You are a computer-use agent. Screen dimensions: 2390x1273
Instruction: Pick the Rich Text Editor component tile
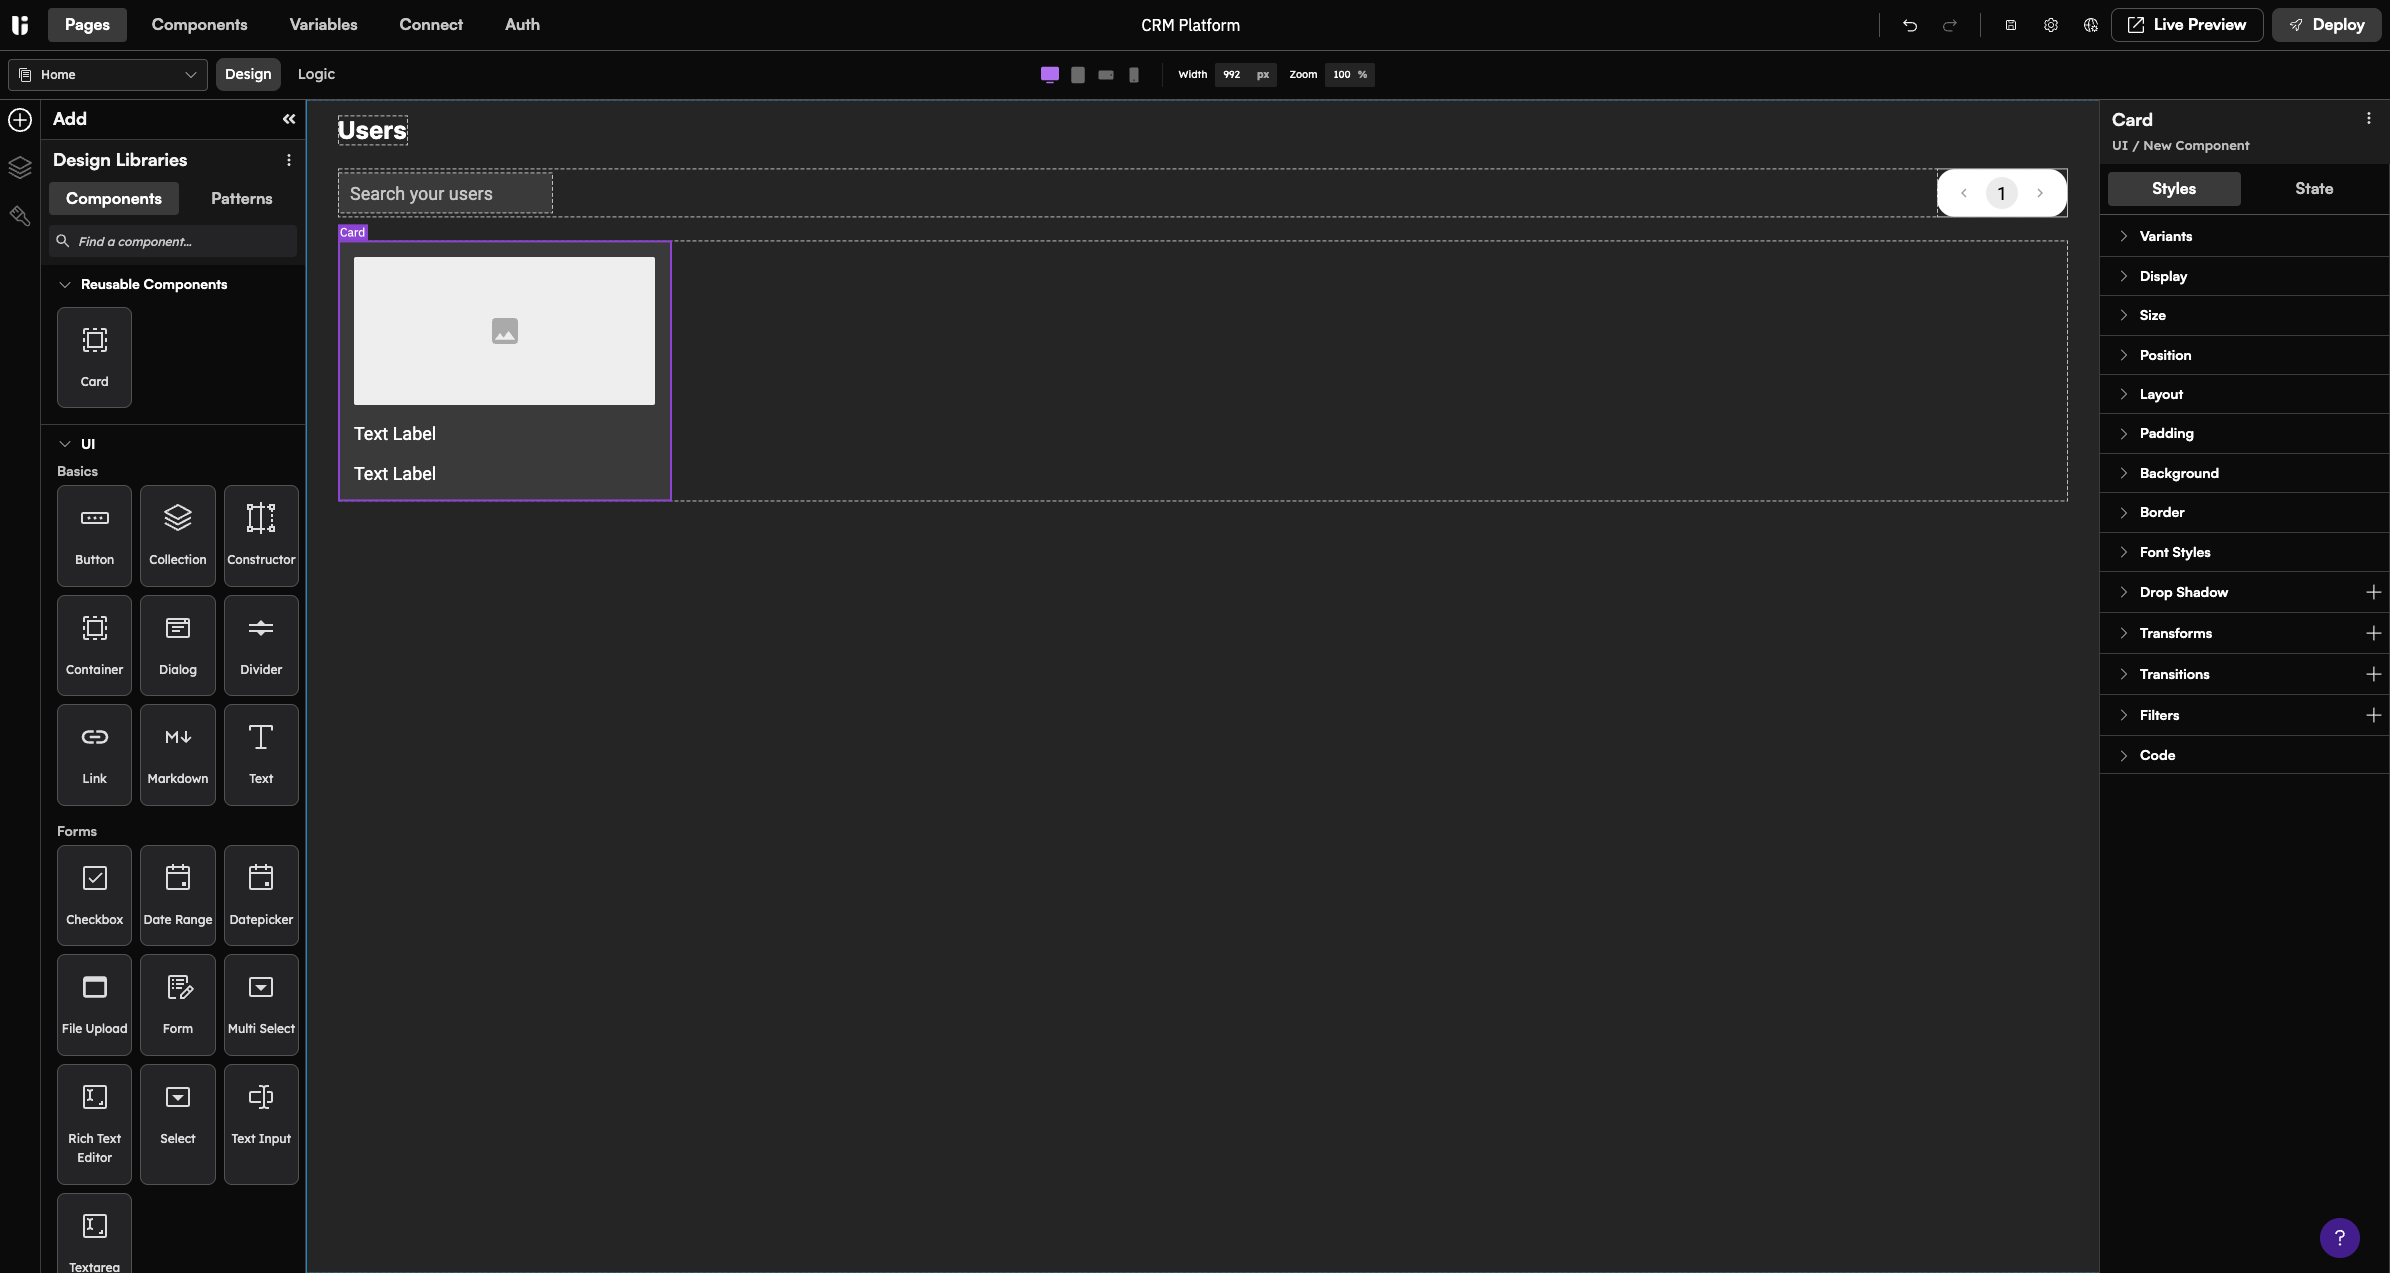[94, 1124]
